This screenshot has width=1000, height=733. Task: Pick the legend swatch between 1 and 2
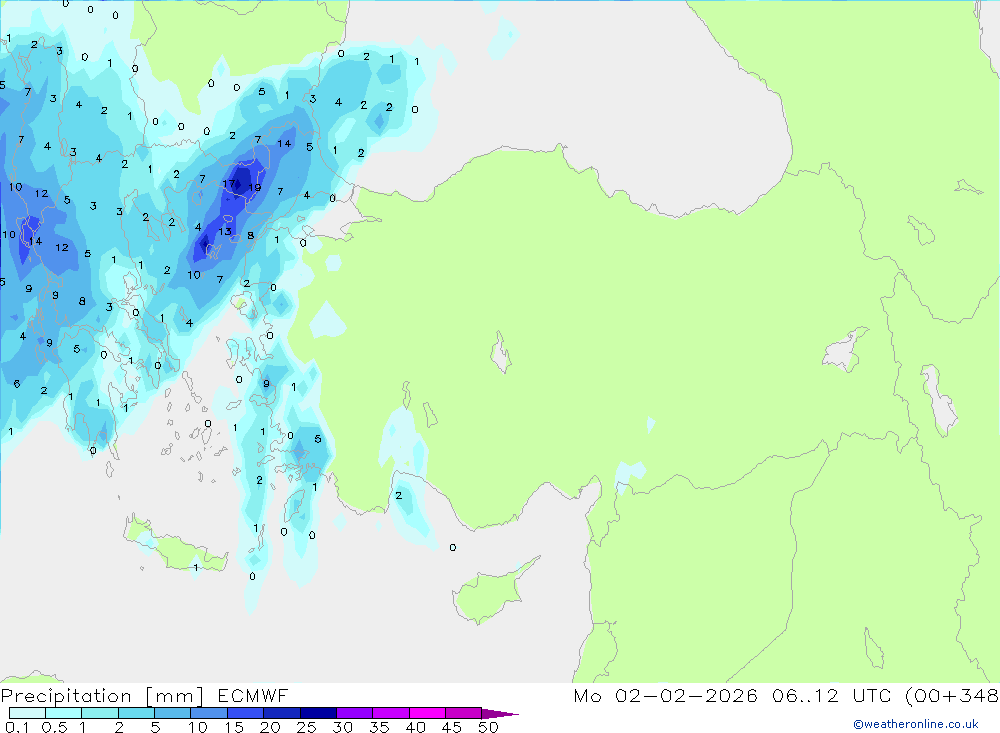[x=100, y=713]
